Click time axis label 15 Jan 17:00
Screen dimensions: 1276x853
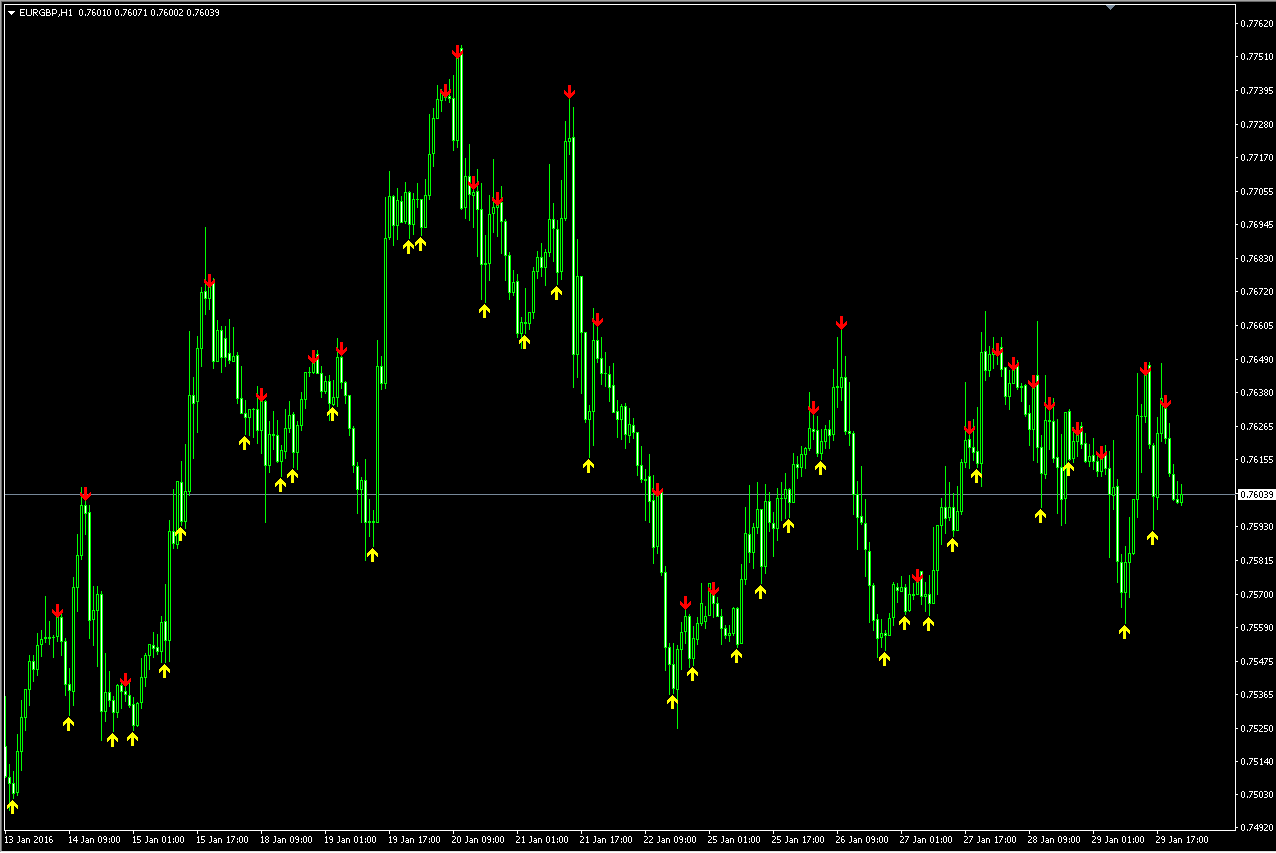coord(222,840)
